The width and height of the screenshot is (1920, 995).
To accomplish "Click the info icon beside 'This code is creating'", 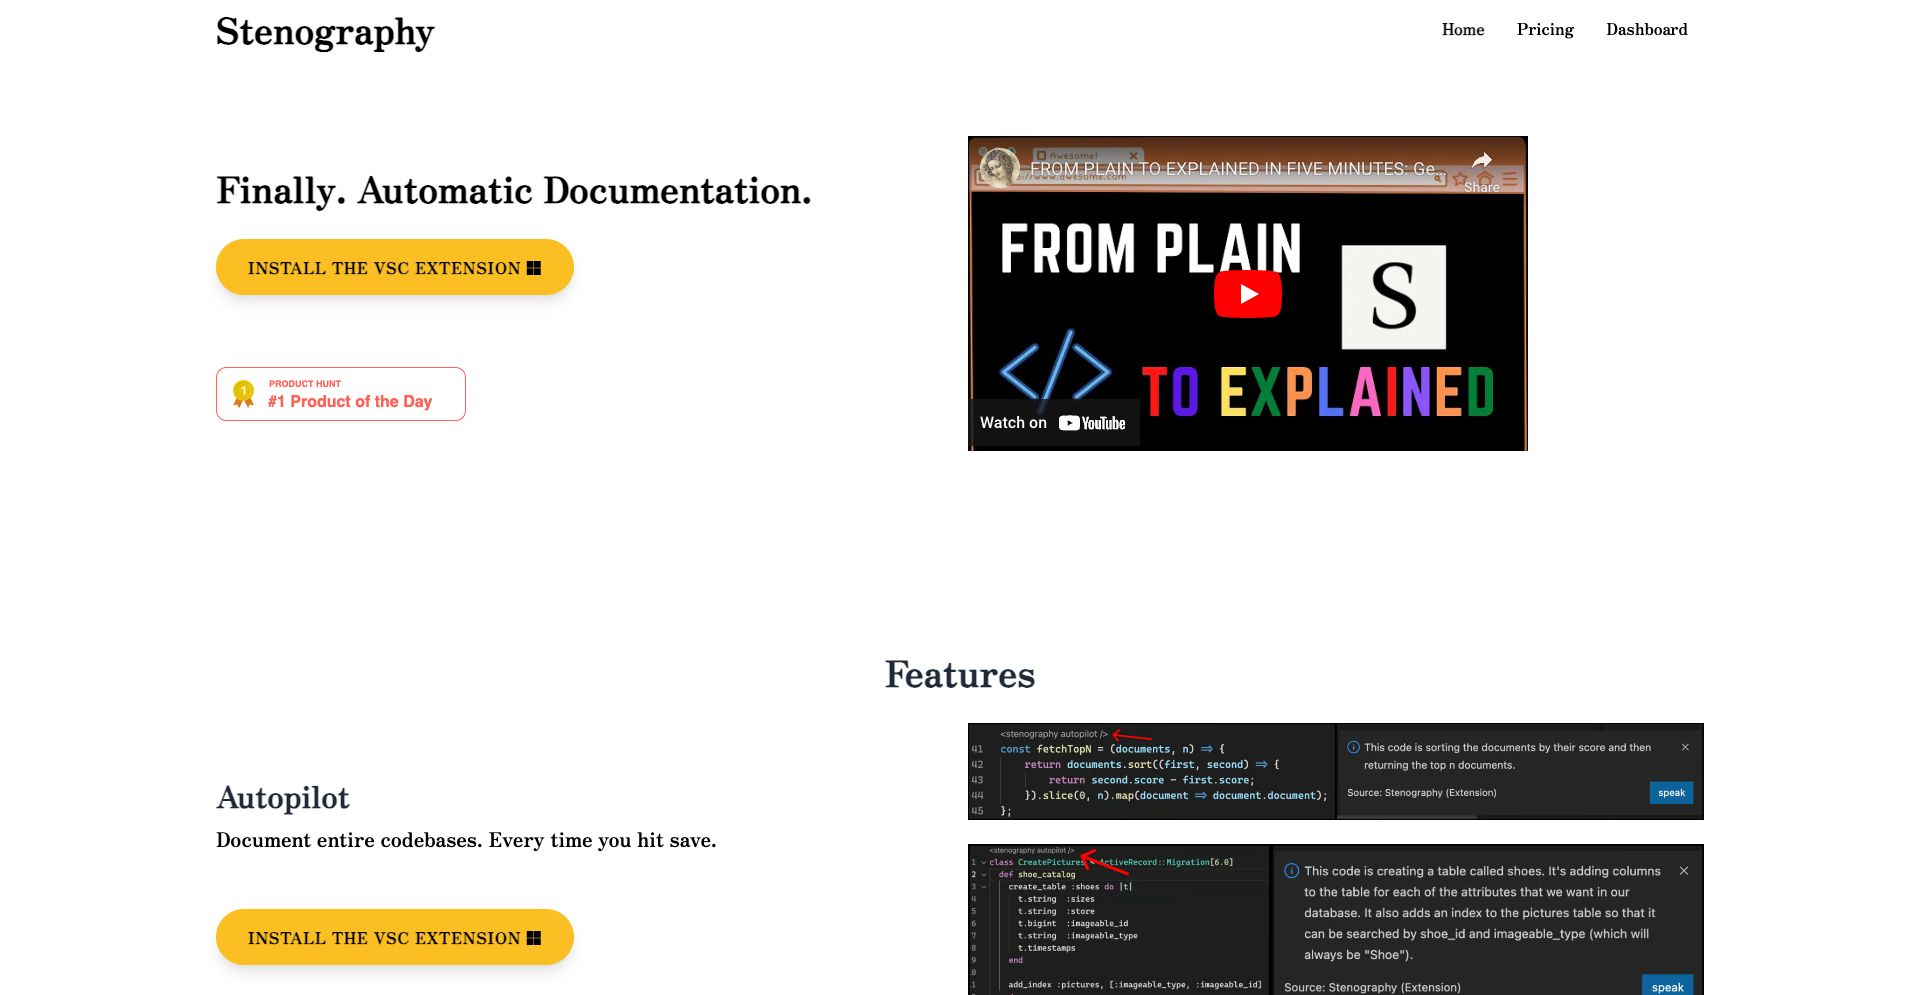I will 1291,871.
